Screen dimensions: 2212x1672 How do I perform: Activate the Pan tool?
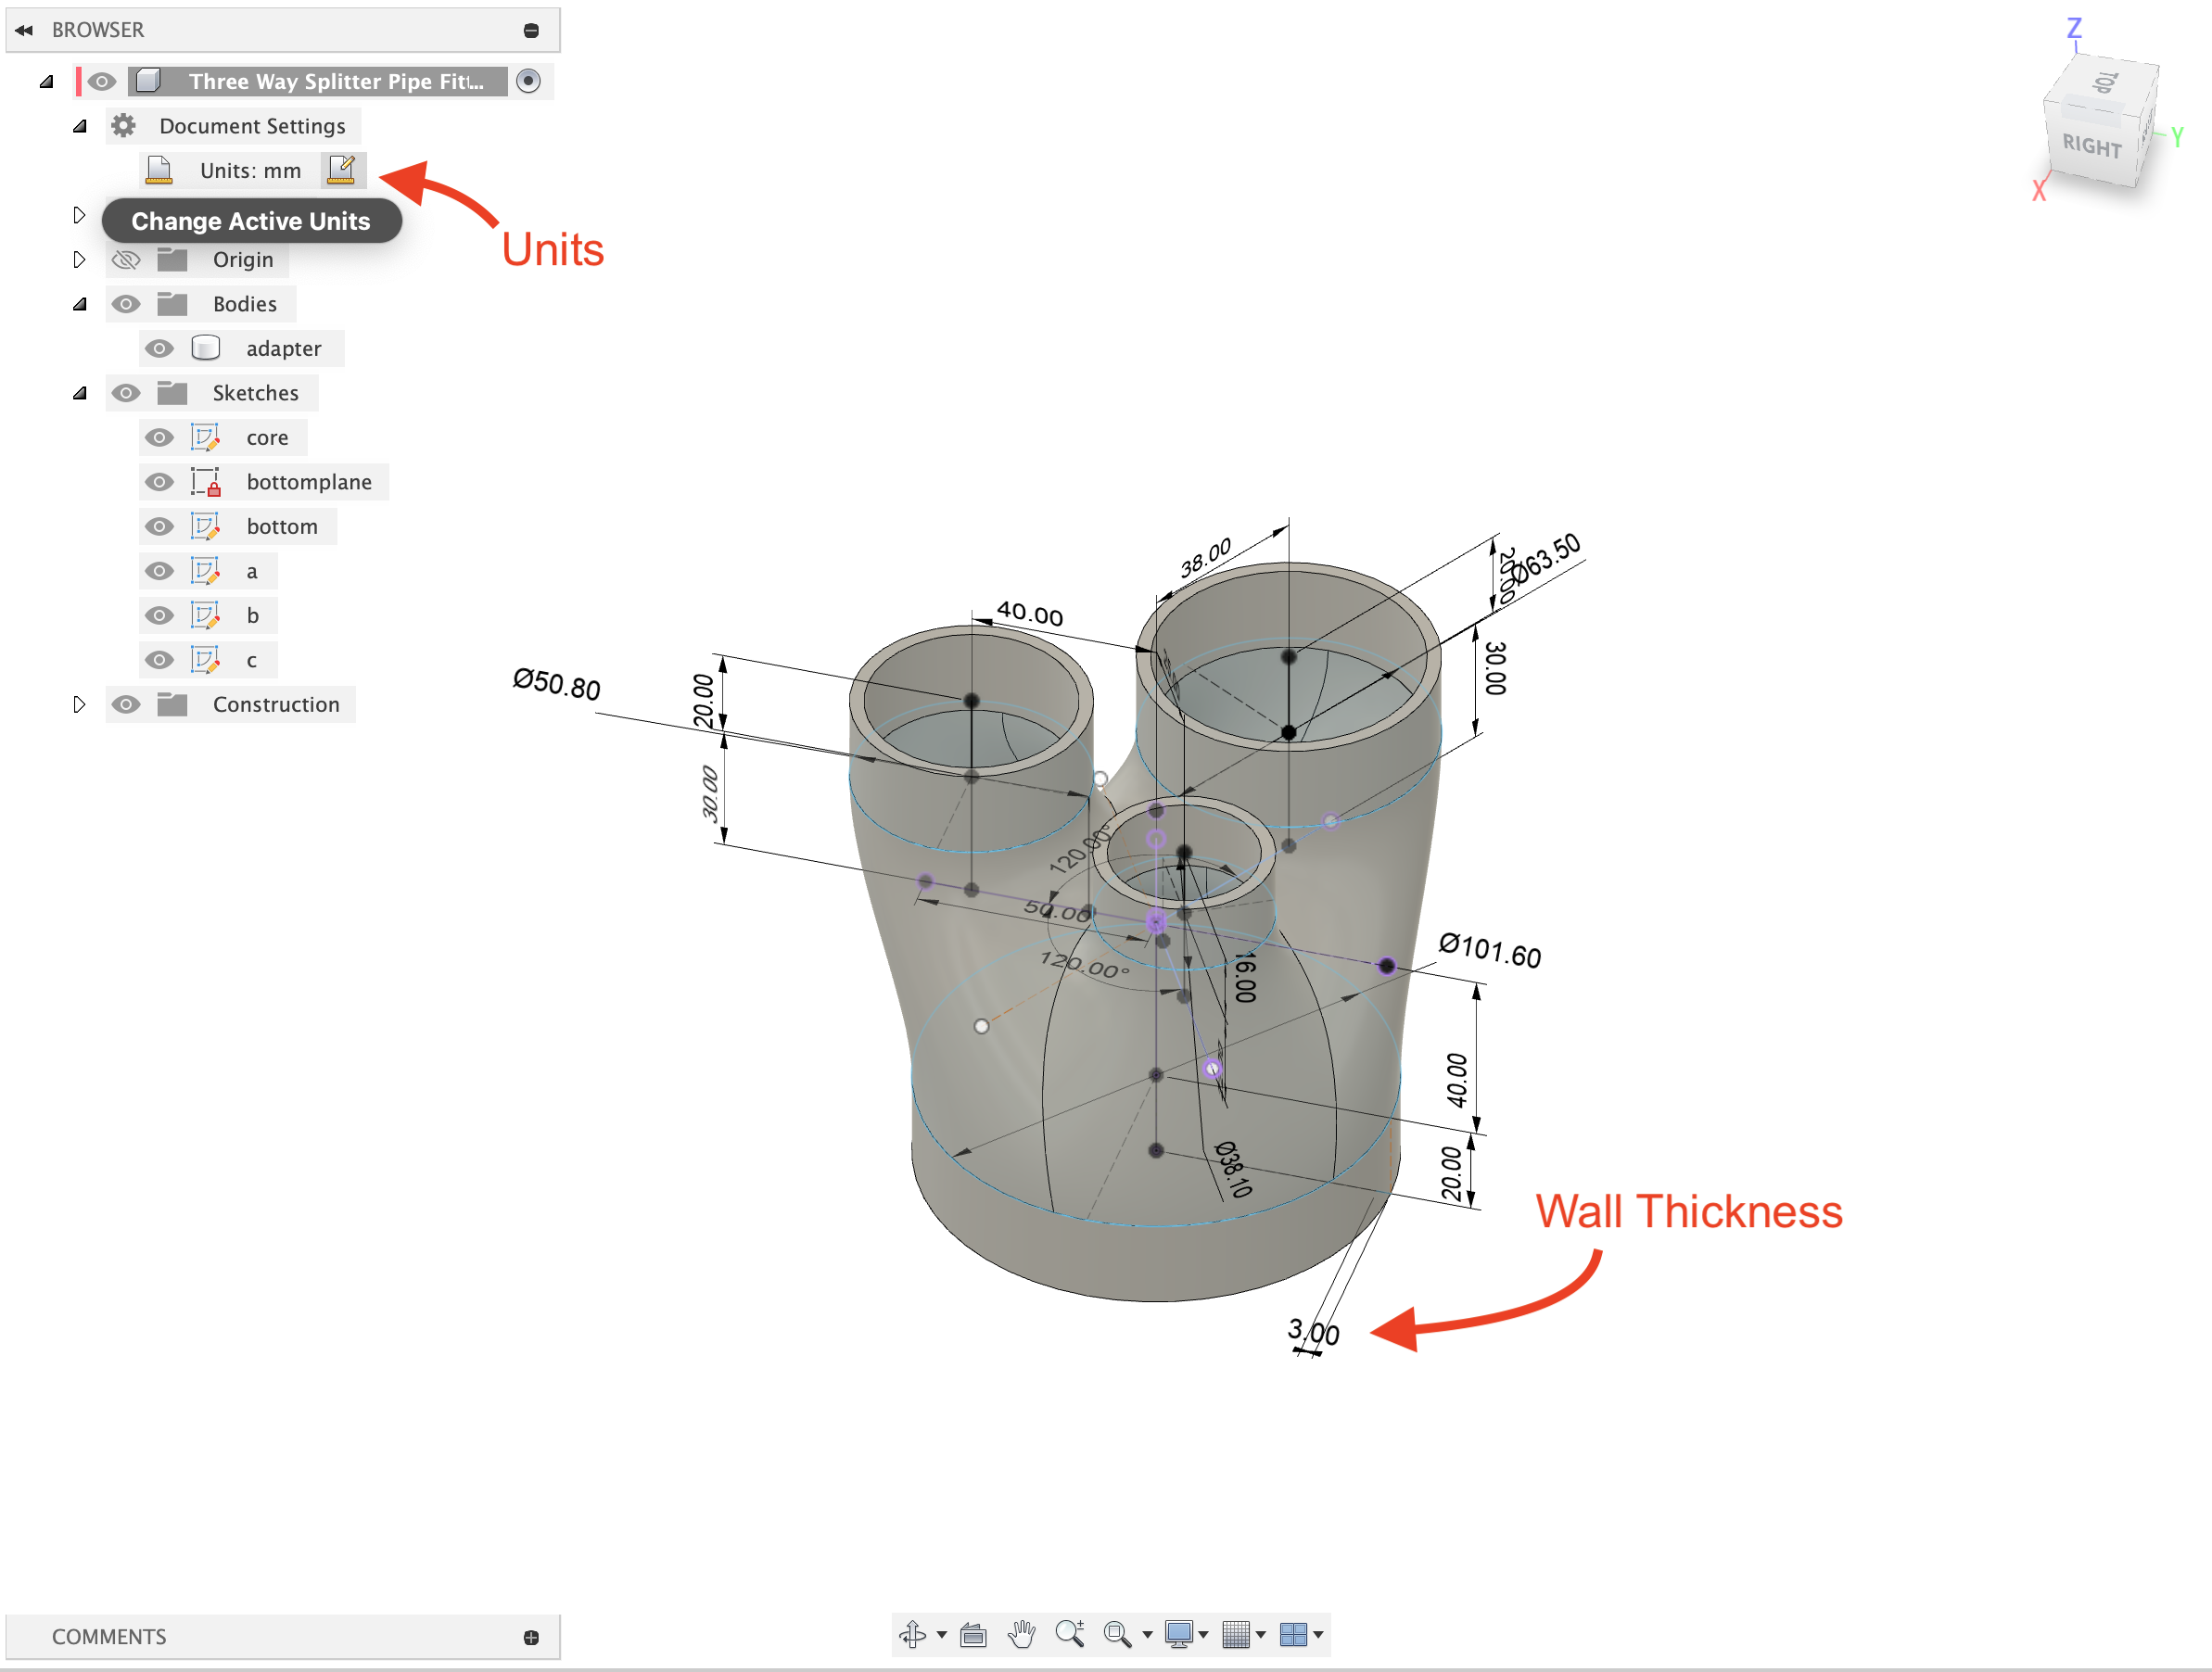1020,1635
